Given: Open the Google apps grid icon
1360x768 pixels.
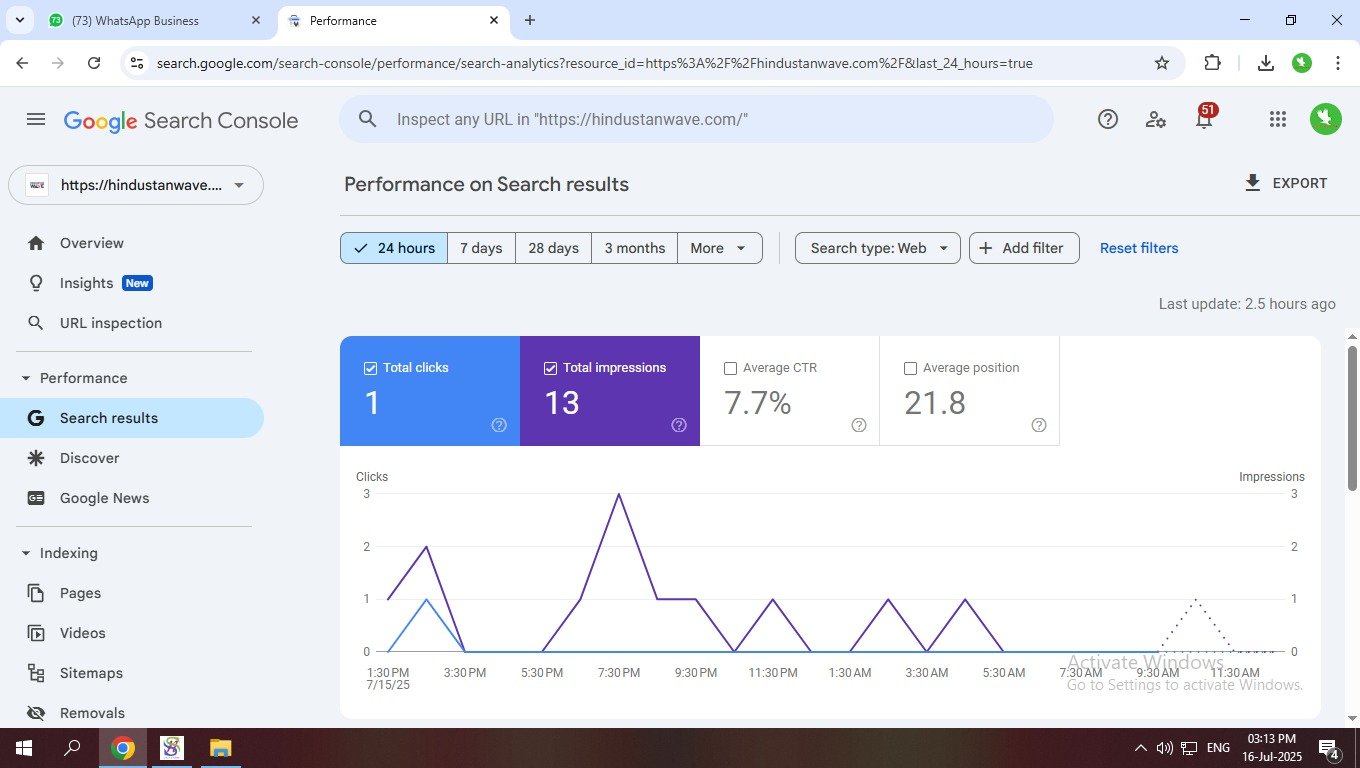Looking at the screenshot, I should tap(1277, 120).
